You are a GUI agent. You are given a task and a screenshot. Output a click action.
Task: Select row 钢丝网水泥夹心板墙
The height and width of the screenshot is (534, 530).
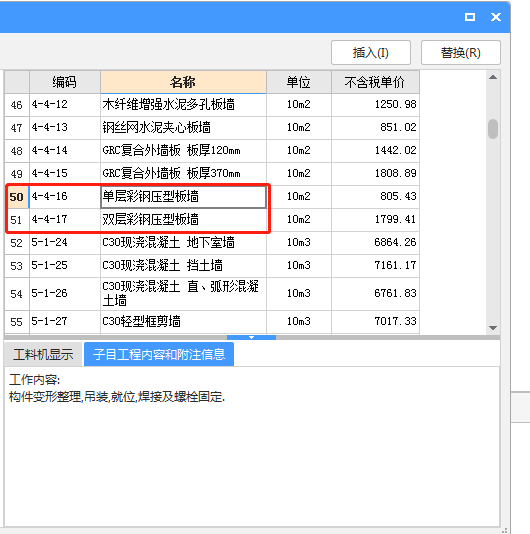coord(212,128)
